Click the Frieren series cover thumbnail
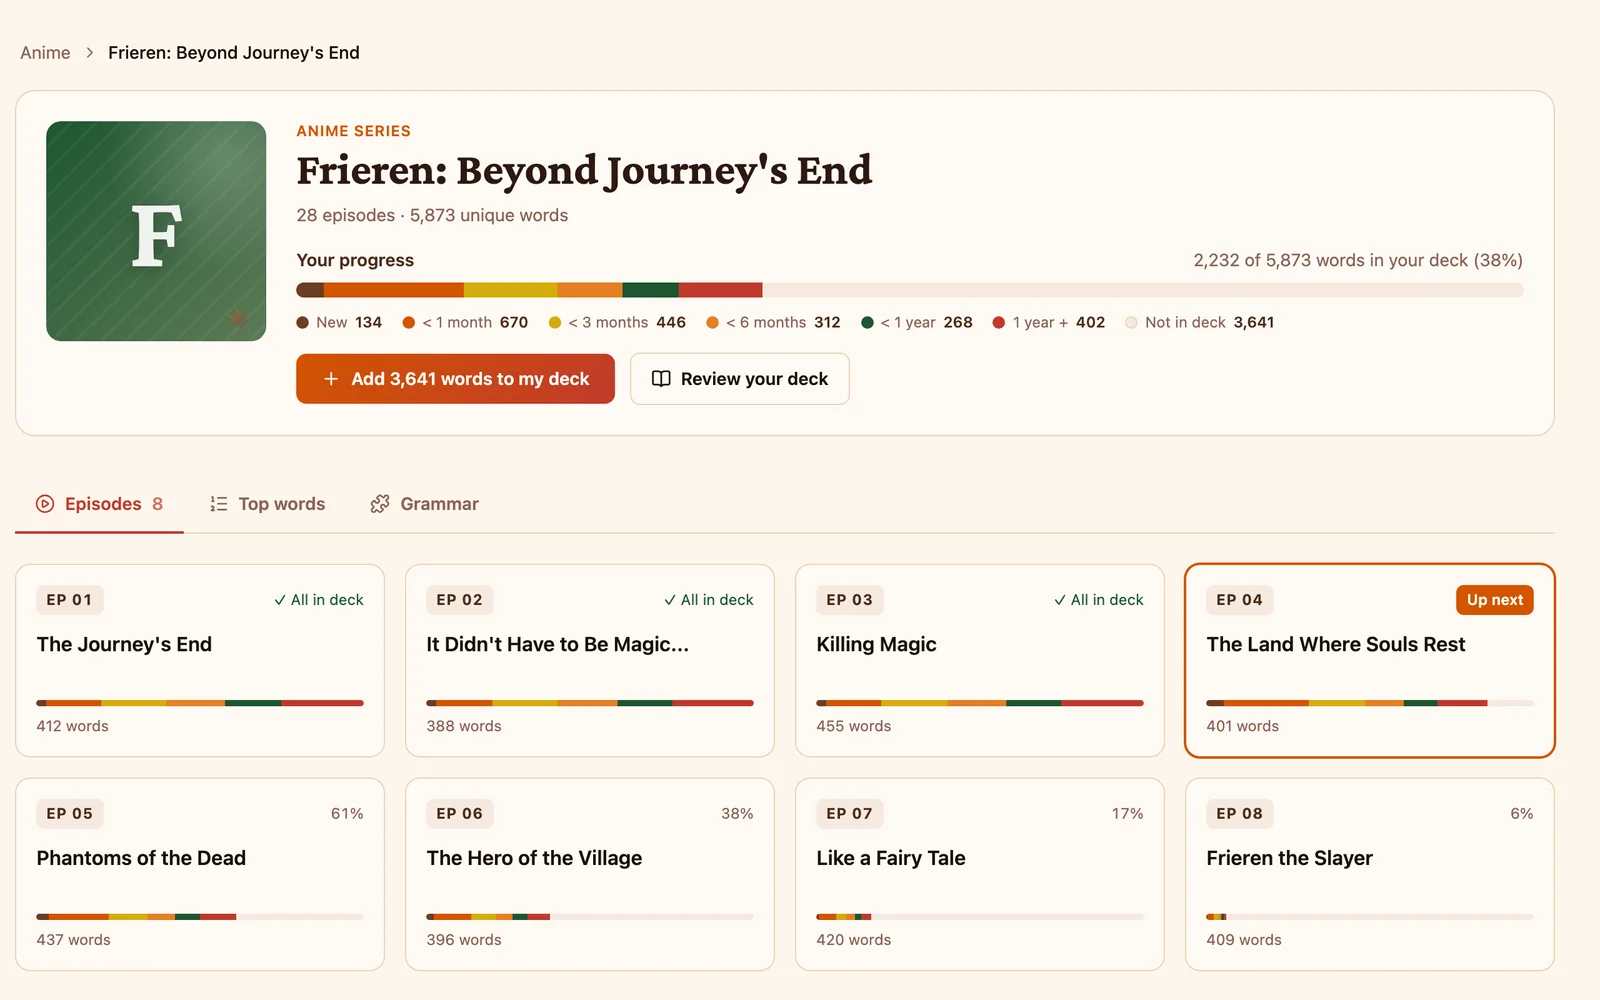 pos(156,231)
